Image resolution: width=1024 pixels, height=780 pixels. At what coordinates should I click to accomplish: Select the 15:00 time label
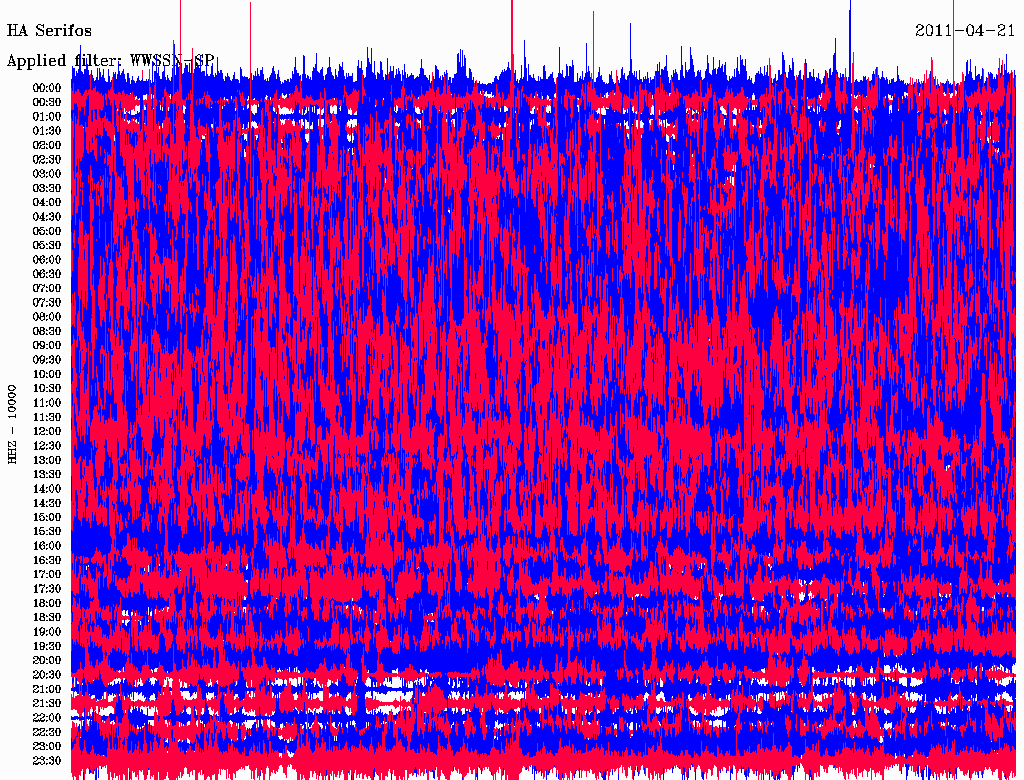(x=47, y=517)
